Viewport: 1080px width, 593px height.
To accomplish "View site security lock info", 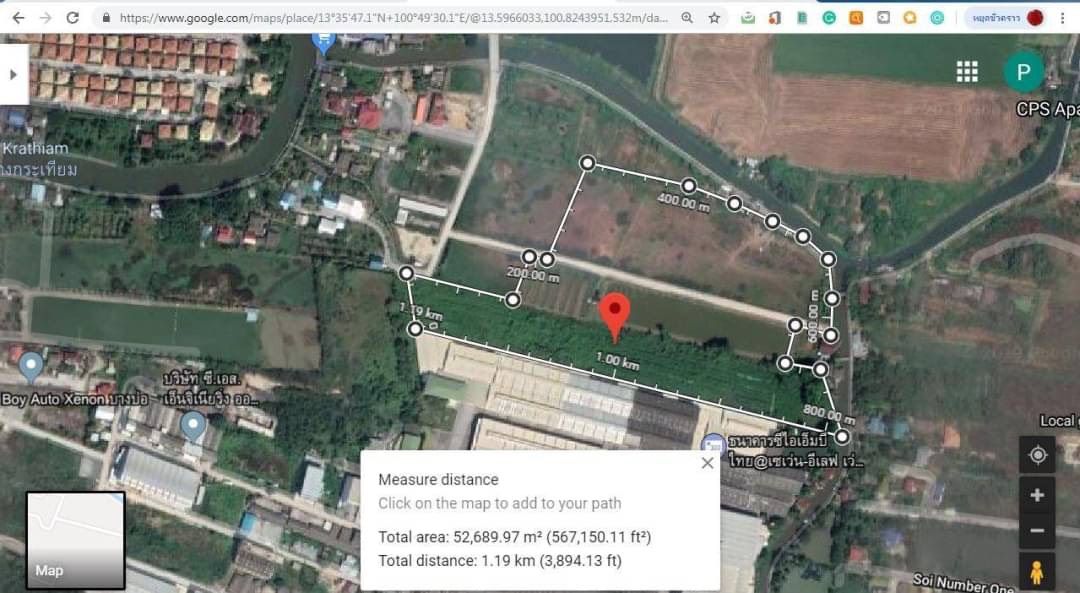I will 106,18.
